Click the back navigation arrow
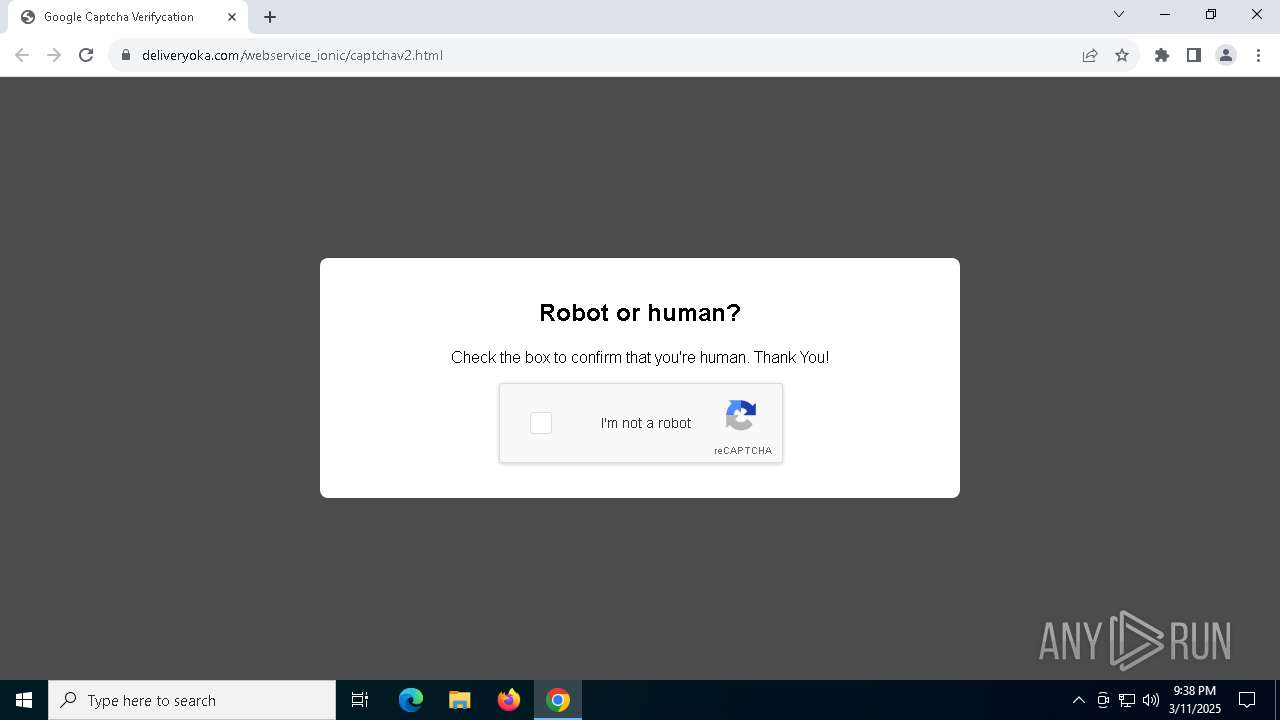The image size is (1280, 720). pos(22,55)
